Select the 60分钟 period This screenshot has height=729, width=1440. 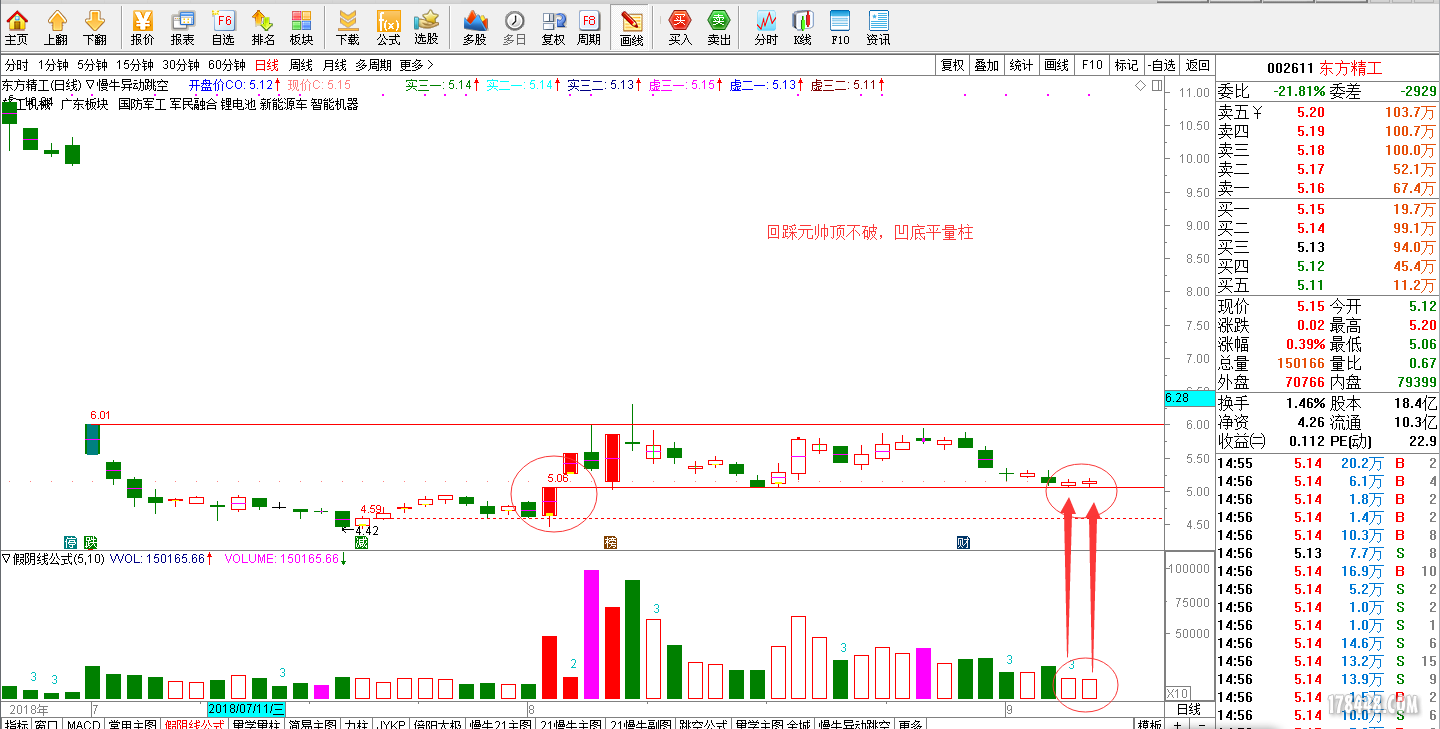tap(228, 65)
